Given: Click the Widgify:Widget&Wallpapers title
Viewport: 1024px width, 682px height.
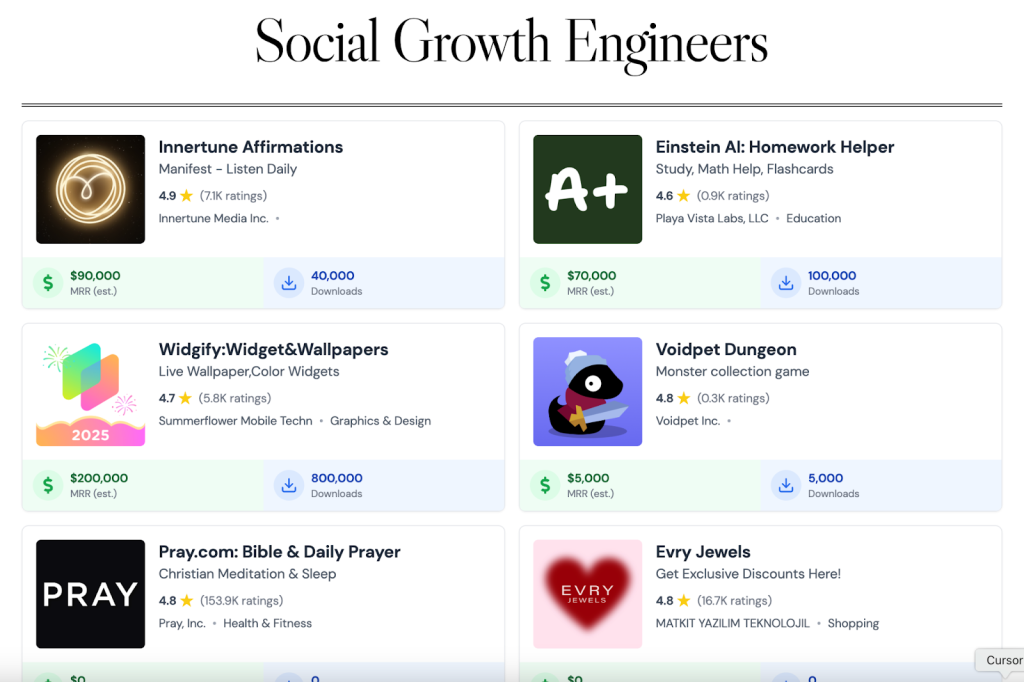Looking at the screenshot, I should [x=273, y=349].
